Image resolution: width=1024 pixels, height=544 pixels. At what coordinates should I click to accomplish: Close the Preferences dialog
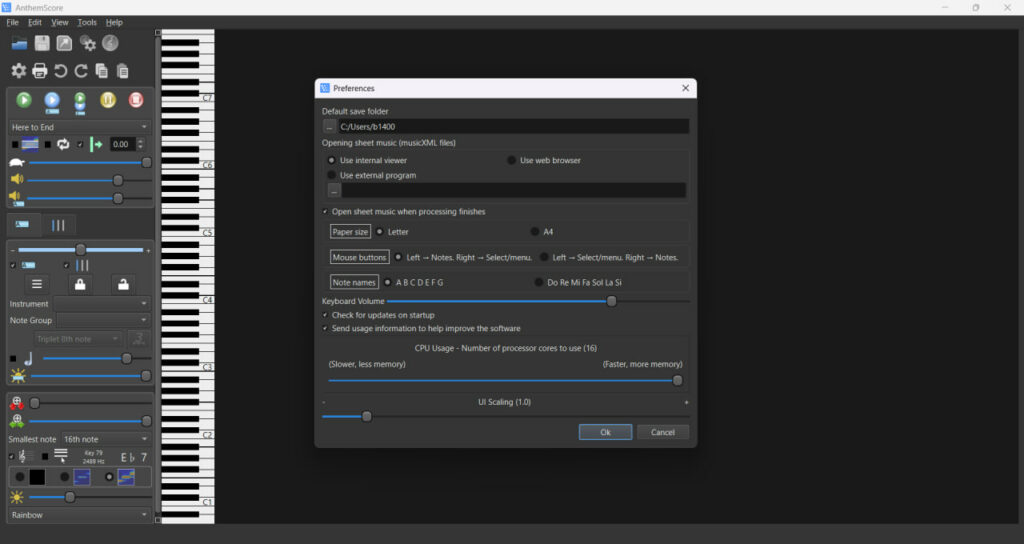tap(685, 88)
